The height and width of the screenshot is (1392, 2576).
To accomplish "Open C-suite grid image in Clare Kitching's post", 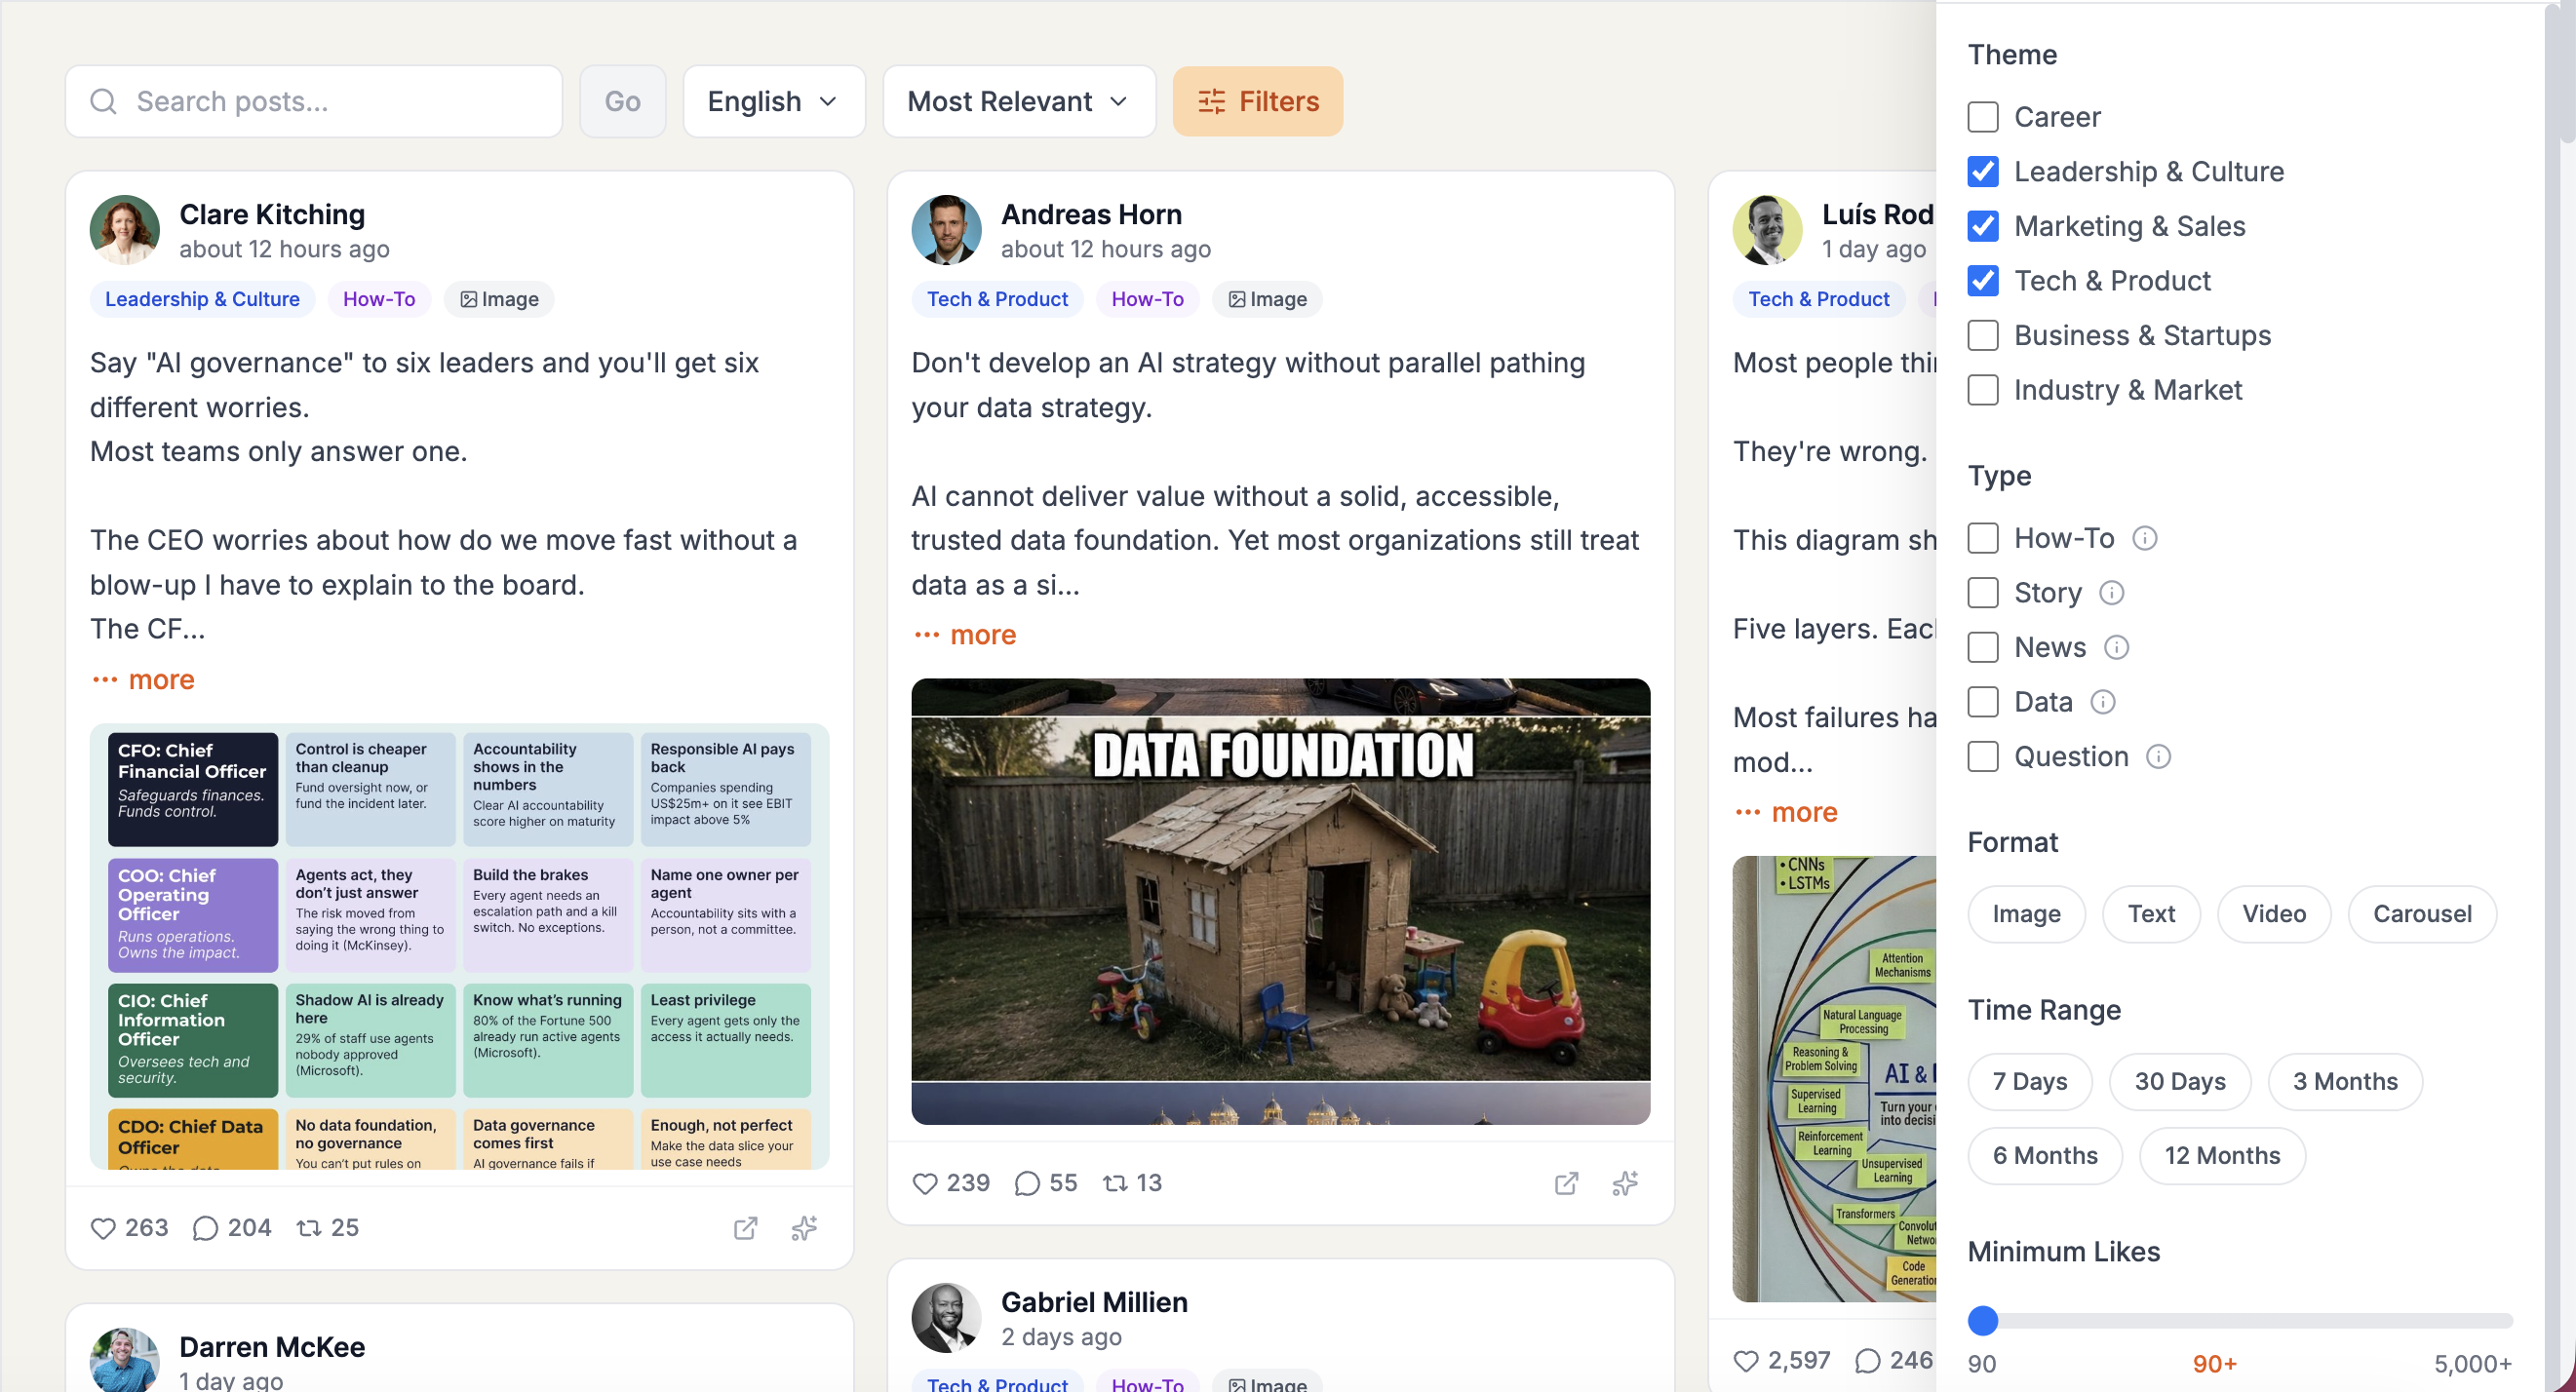I will pos(459,946).
